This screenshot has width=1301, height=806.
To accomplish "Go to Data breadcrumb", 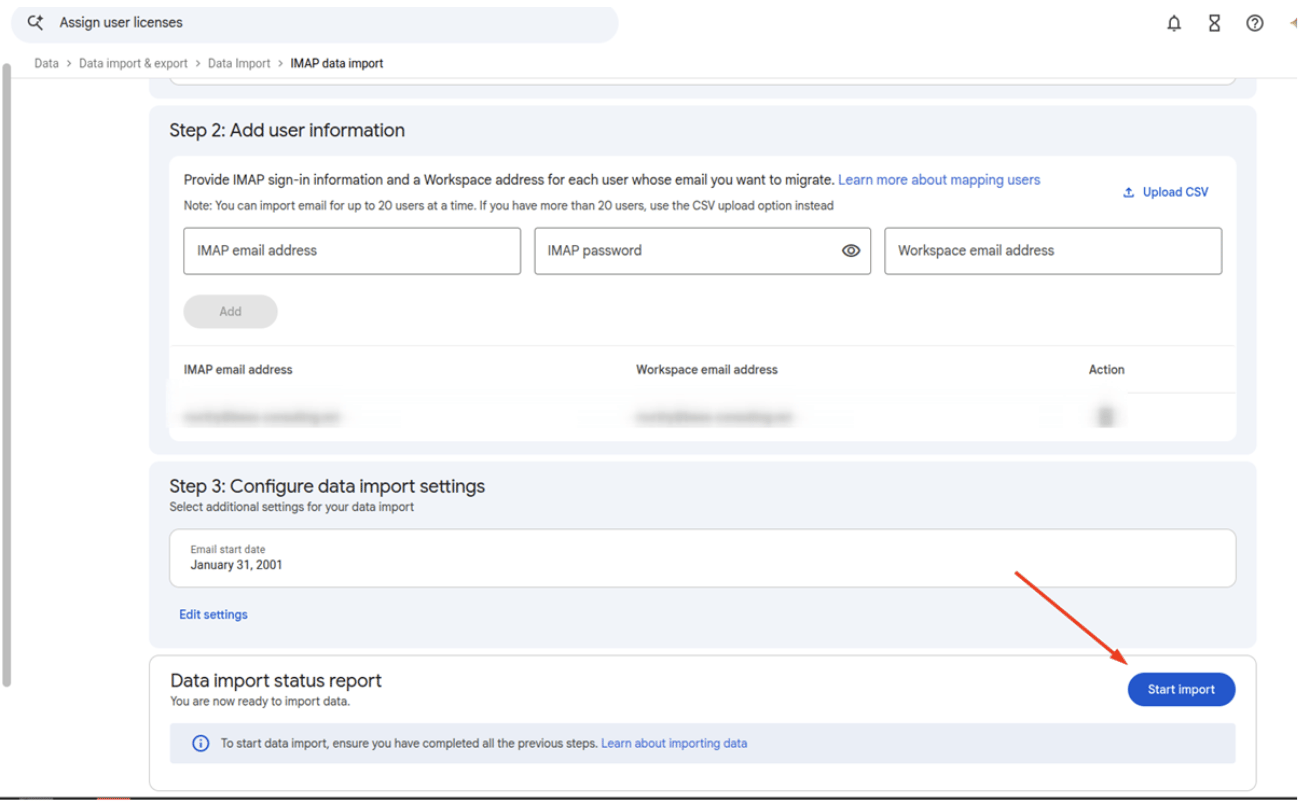I will [46, 63].
